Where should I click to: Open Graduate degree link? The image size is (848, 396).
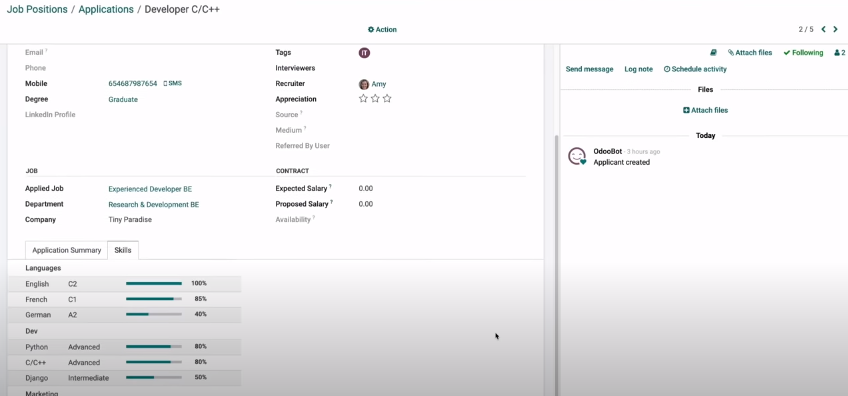(123, 100)
